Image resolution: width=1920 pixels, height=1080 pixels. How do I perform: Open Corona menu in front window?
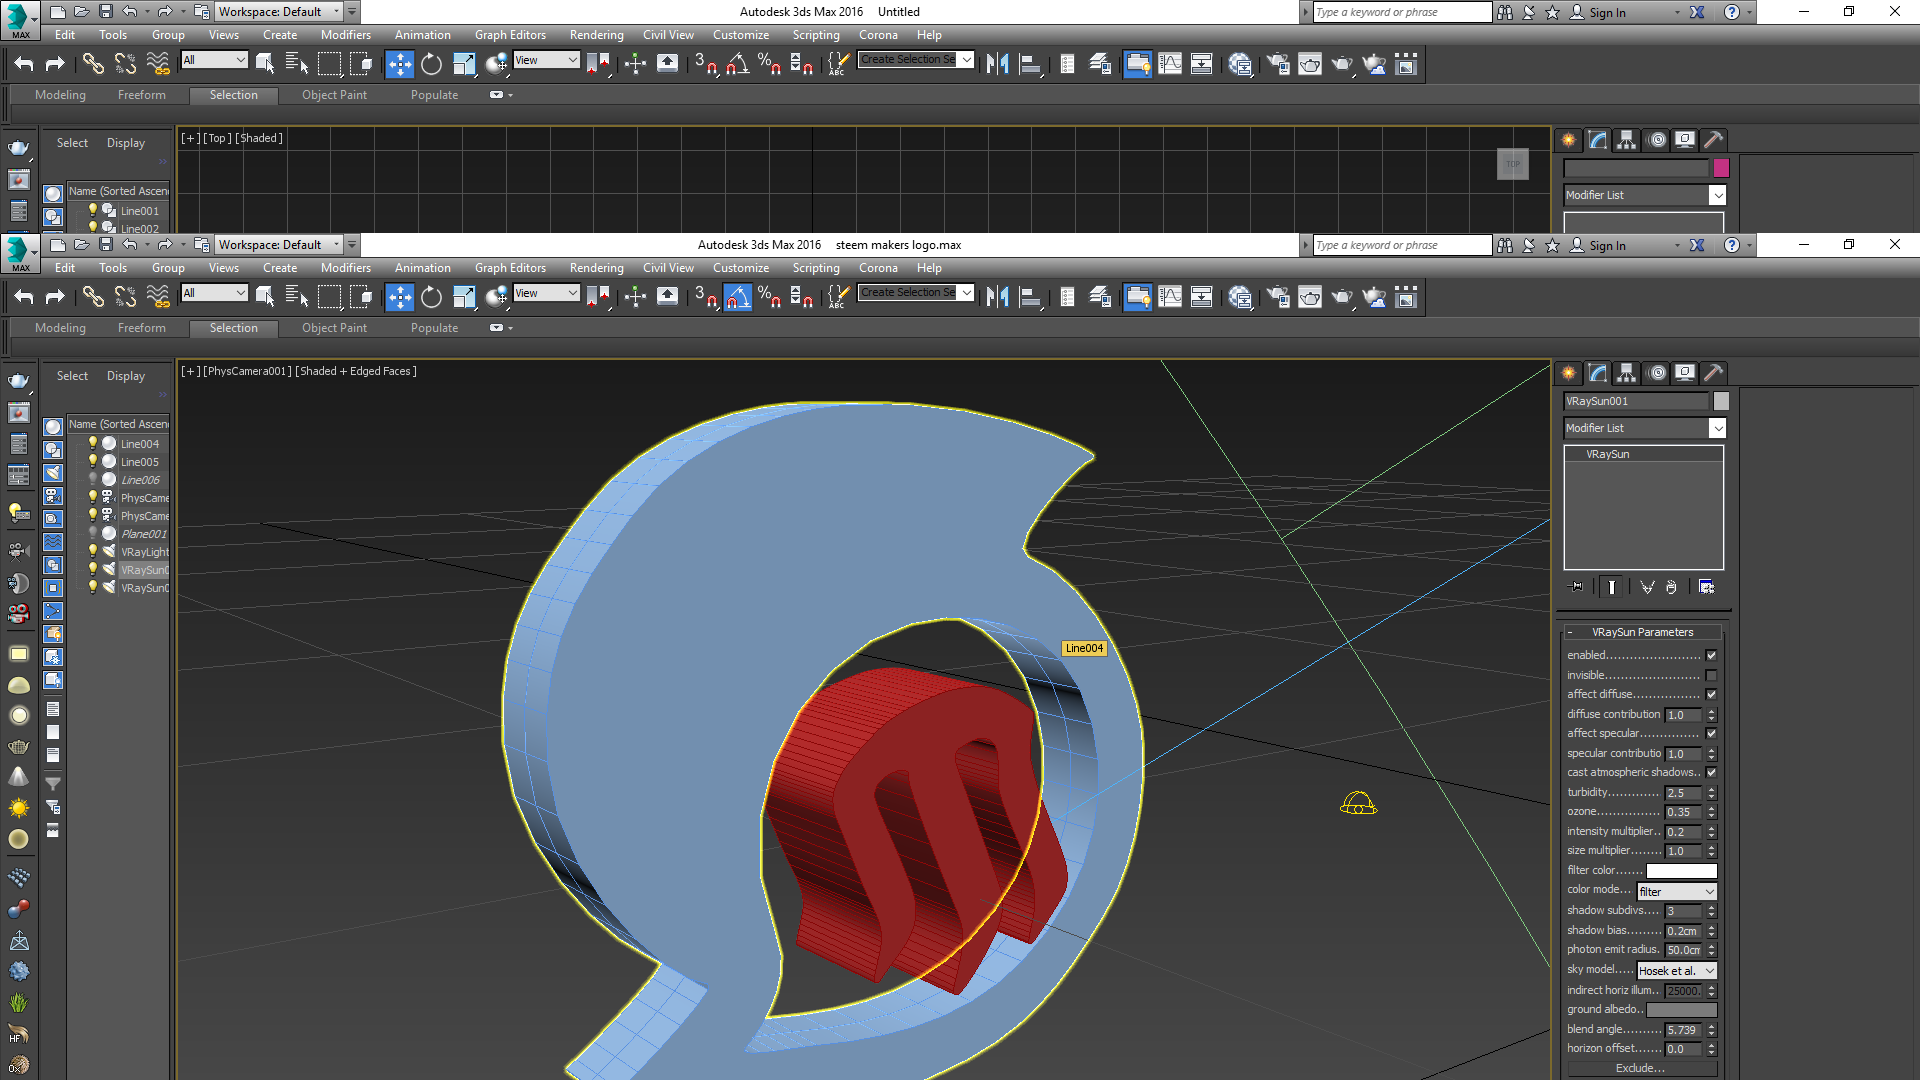pyautogui.click(x=878, y=268)
